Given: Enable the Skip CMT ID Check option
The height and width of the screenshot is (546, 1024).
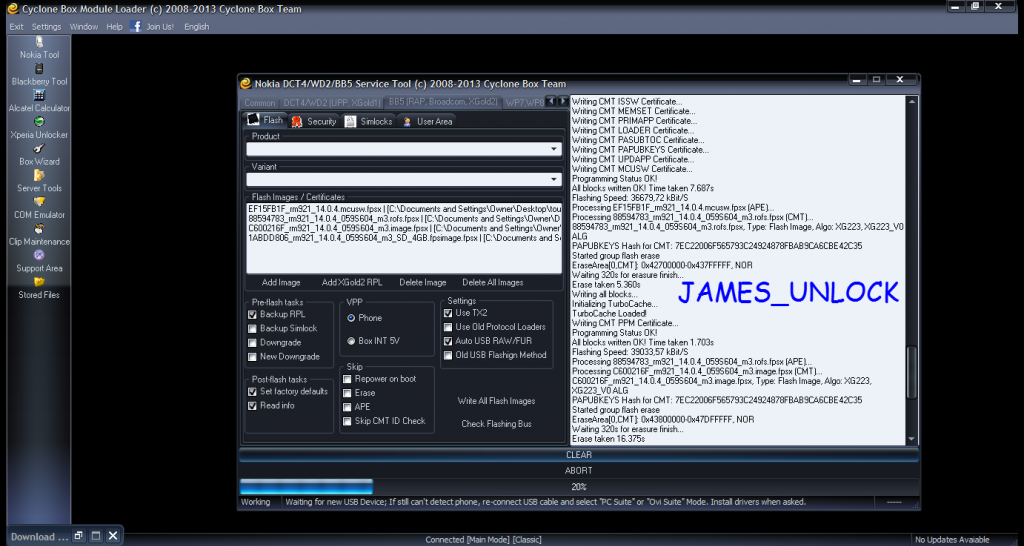Looking at the screenshot, I should click(347, 421).
